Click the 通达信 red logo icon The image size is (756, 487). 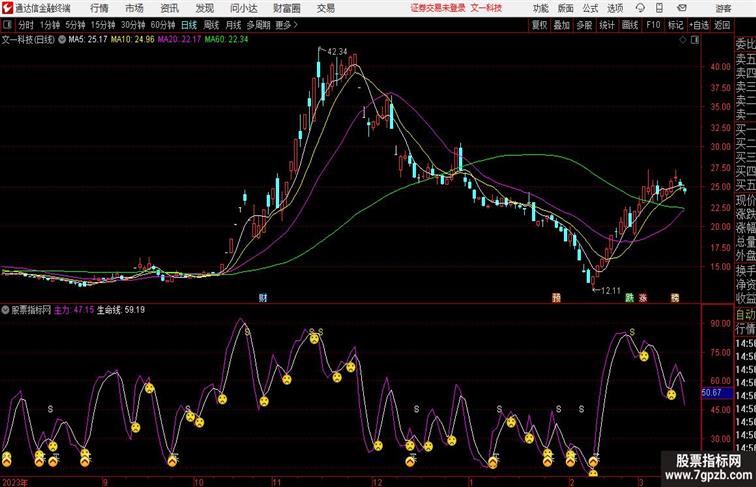click(8, 8)
